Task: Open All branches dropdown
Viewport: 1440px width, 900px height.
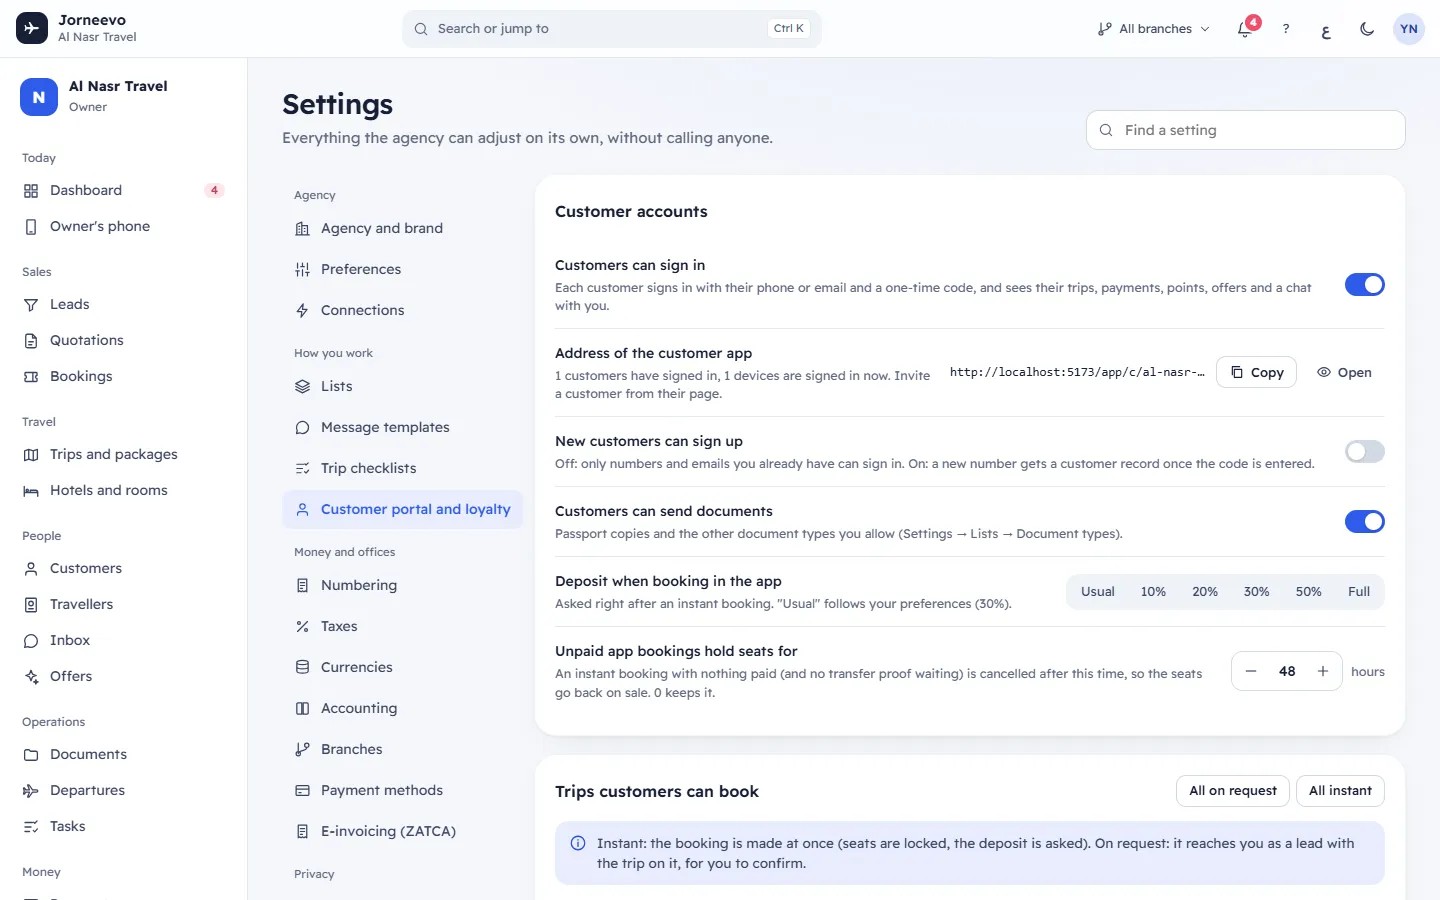Action: (x=1153, y=29)
